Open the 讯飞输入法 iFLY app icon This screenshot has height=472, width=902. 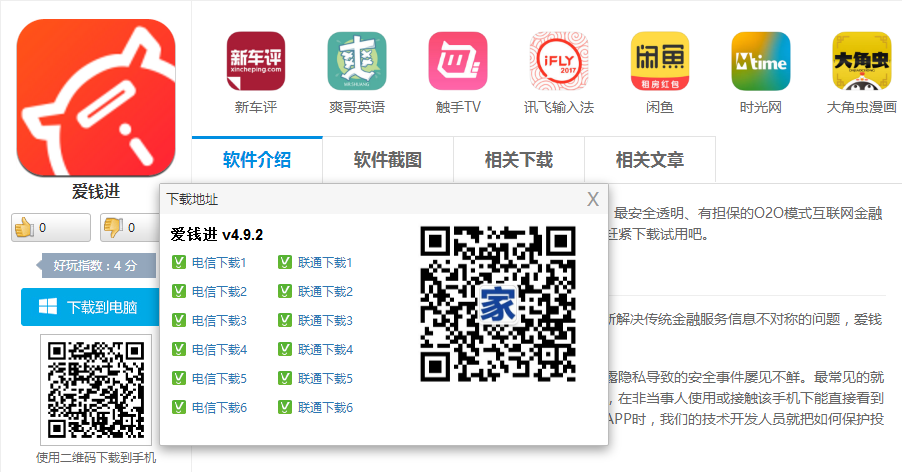(559, 62)
